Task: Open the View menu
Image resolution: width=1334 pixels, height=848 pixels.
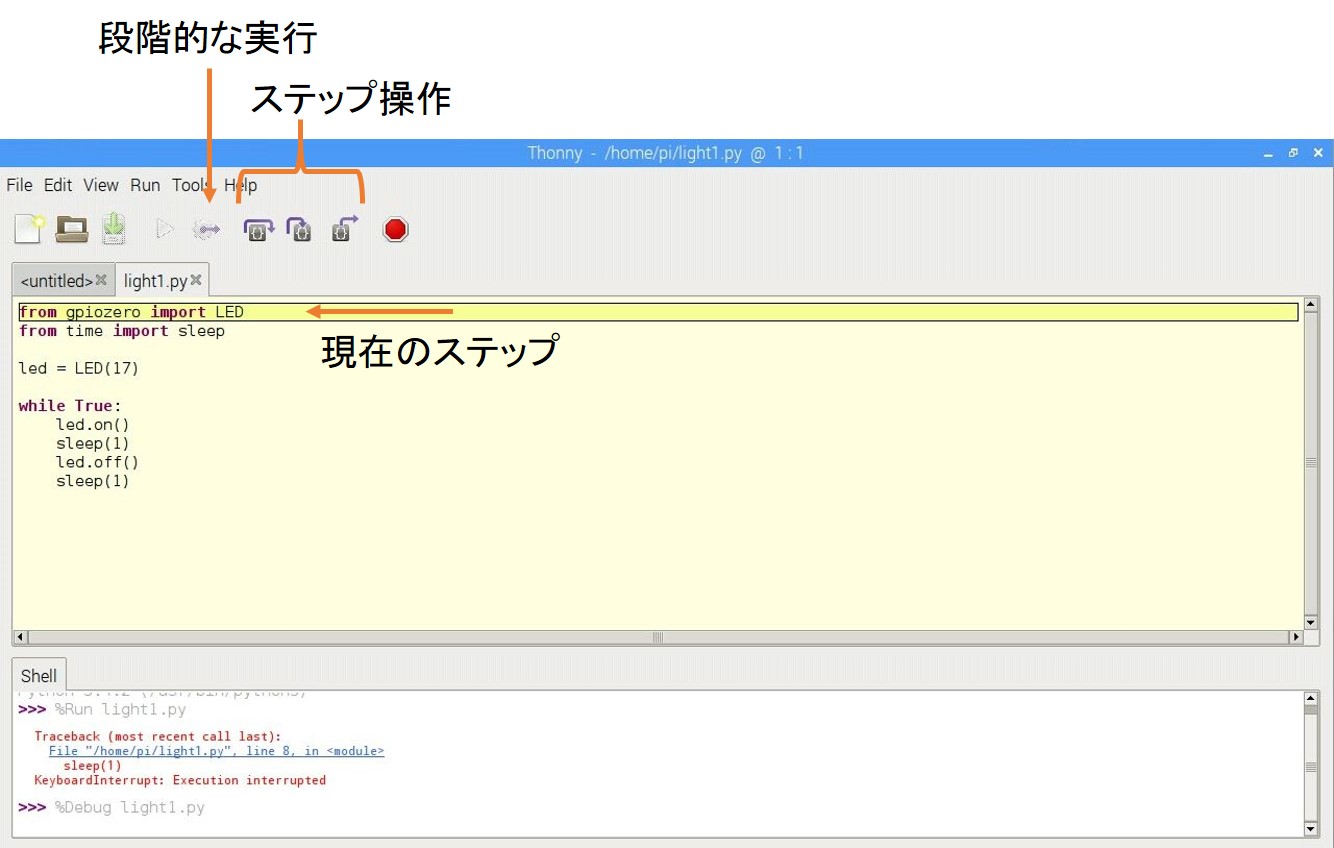Action: pyautogui.click(x=101, y=185)
